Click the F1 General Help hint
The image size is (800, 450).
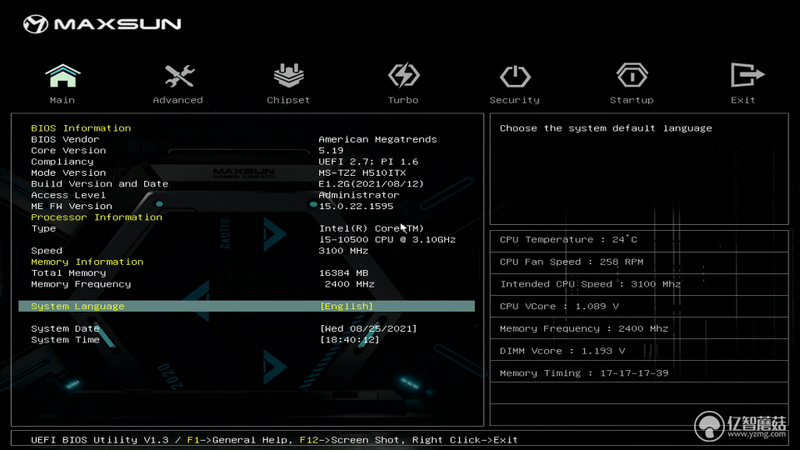(x=240, y=440)
